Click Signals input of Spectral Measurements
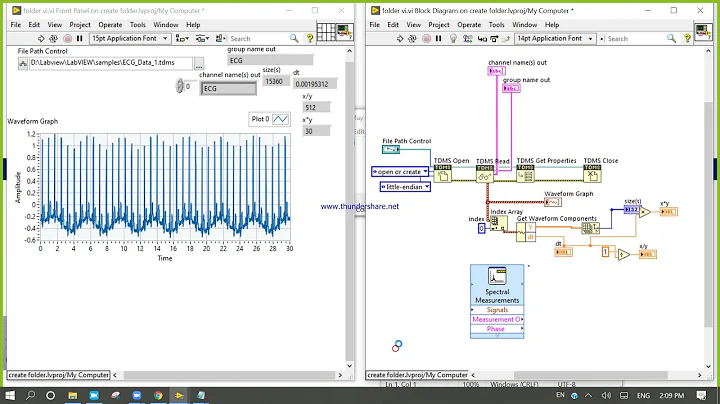Viewport: 720px width, 404px height. coord(497,310)
